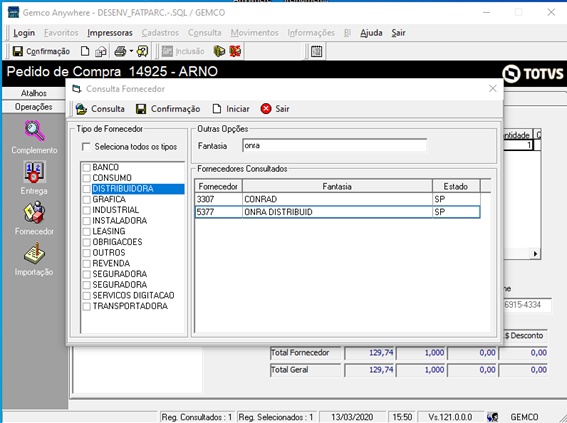Click the status bar network icon
Image resolution: width=567 pixels, height=423 pixels.
pos(492,417)
